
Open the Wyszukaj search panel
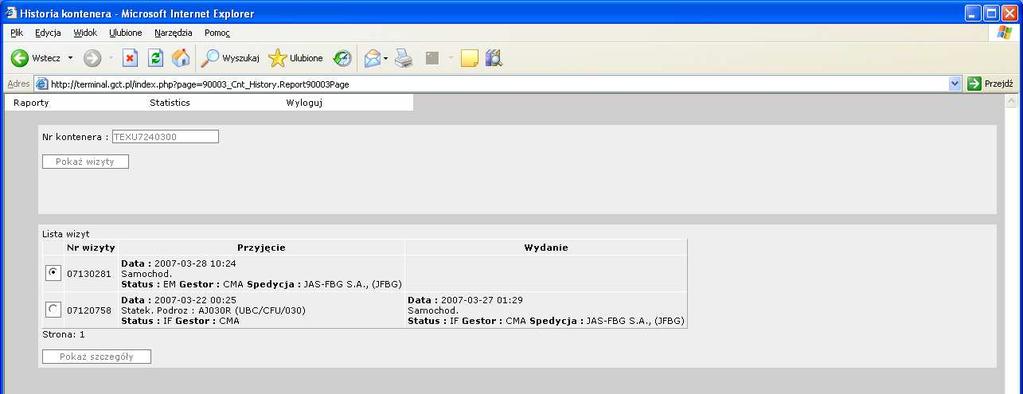click(x=230, y=58)
